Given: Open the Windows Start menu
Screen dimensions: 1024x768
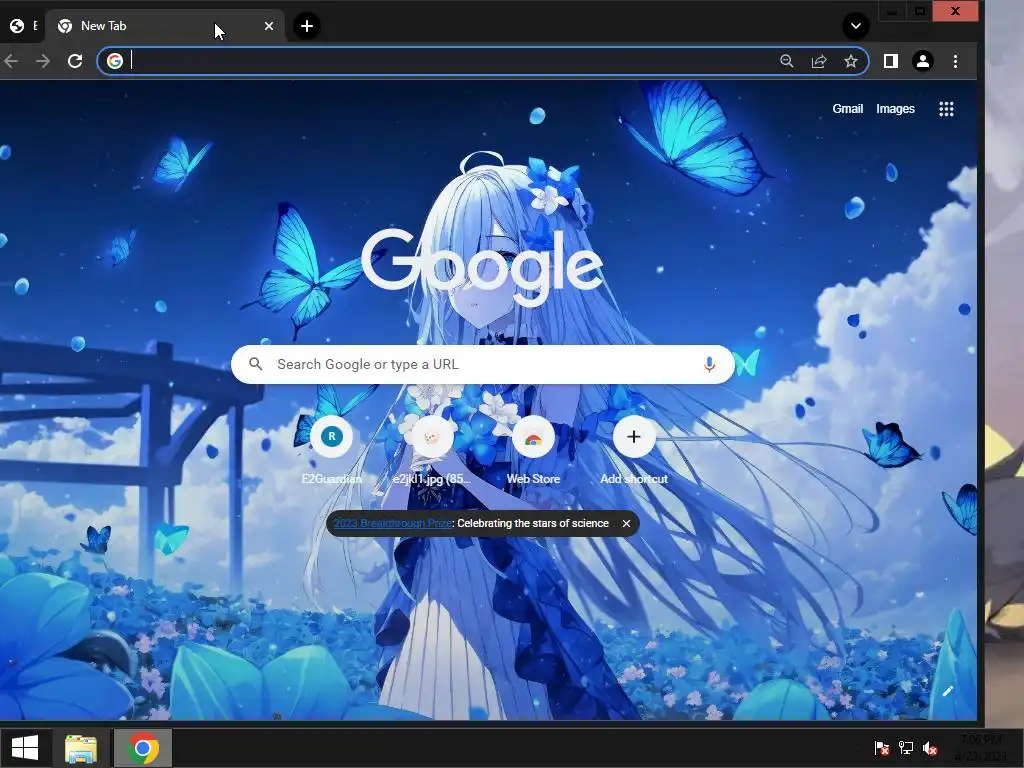Looking at the screenshot, I should (x=25, y=748).
